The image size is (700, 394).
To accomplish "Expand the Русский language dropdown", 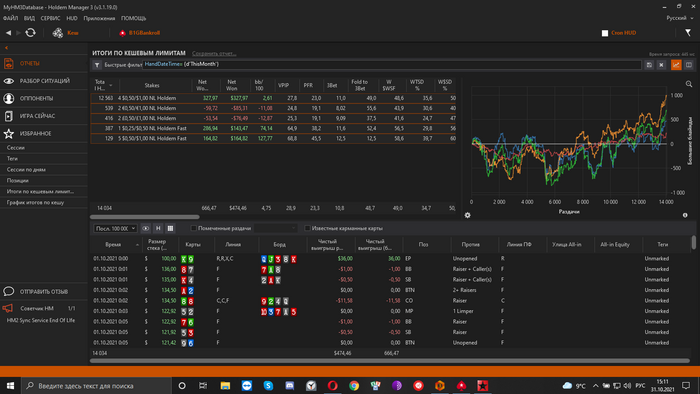I will [x=679, y=18].
